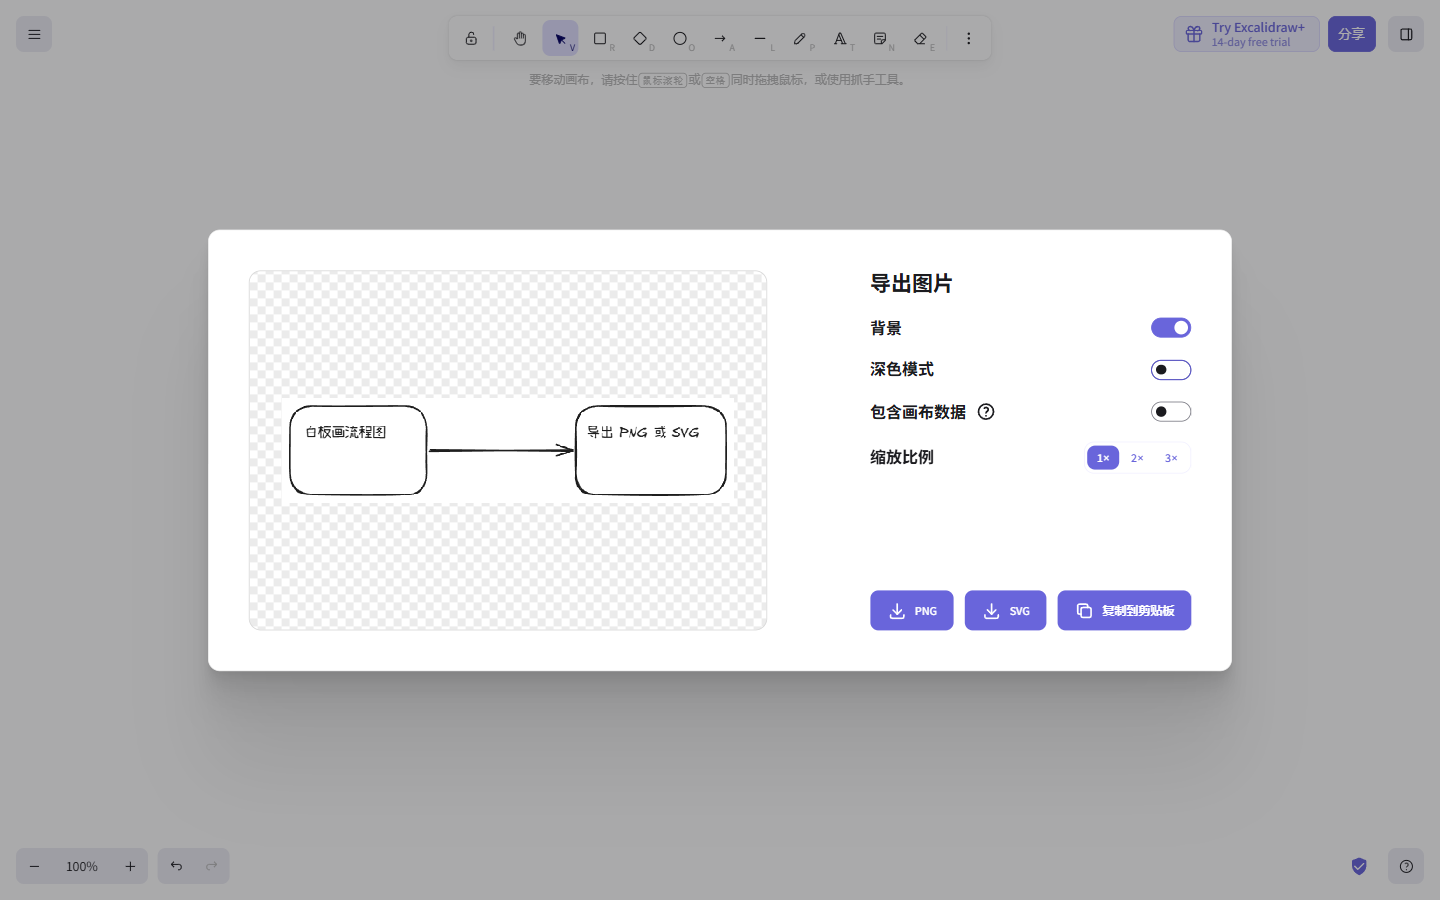
Task: Click the 导出图片 dialog title
Action: pyautogui.click(x=911, y=284)
